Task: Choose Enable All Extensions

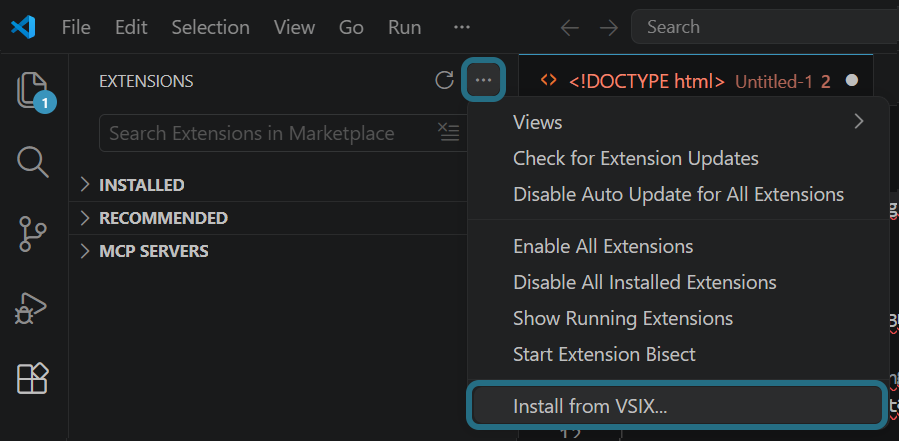Action: [x=678, y=247]
